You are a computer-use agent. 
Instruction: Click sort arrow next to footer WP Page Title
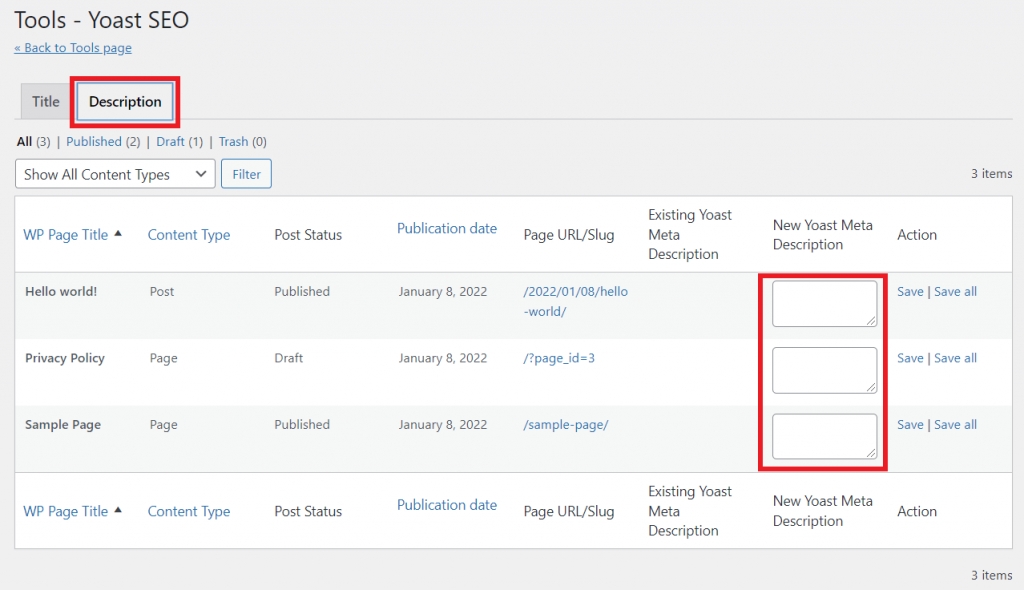pos(118,510)
